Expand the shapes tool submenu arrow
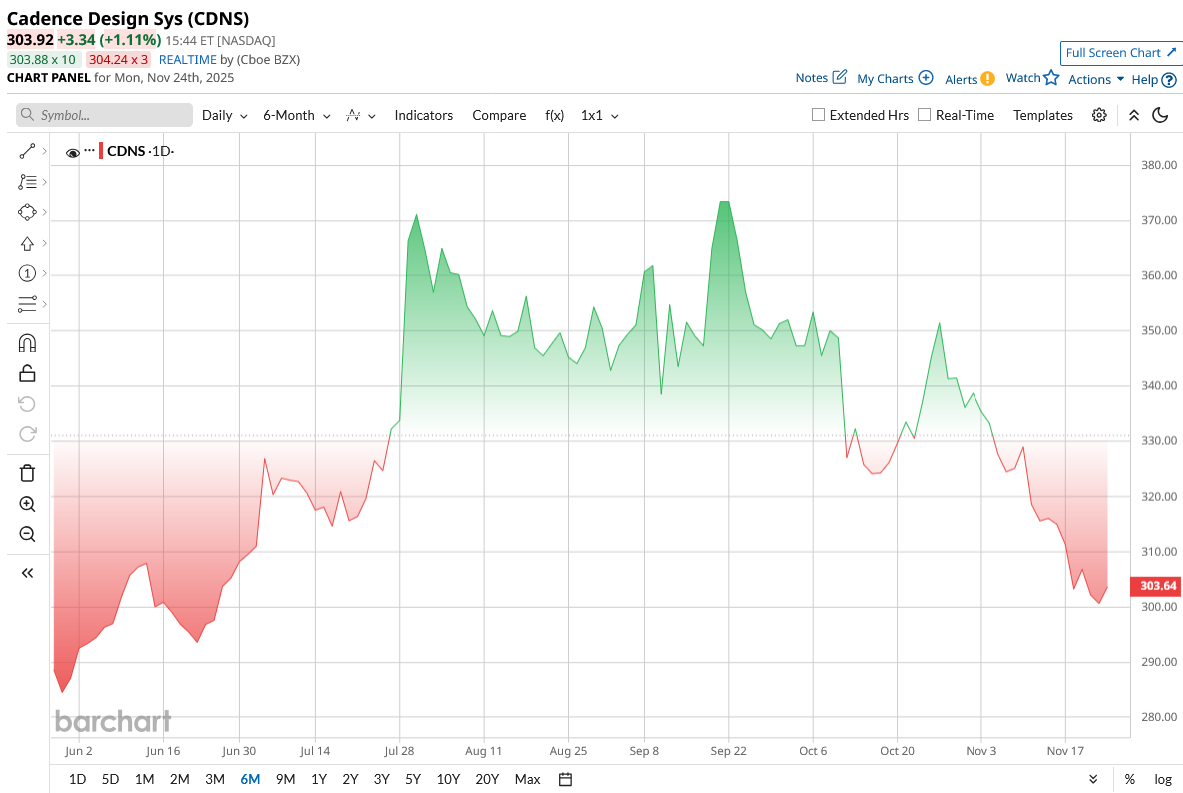The width and height of the screenshot is (1183, 793). point(45,212)
